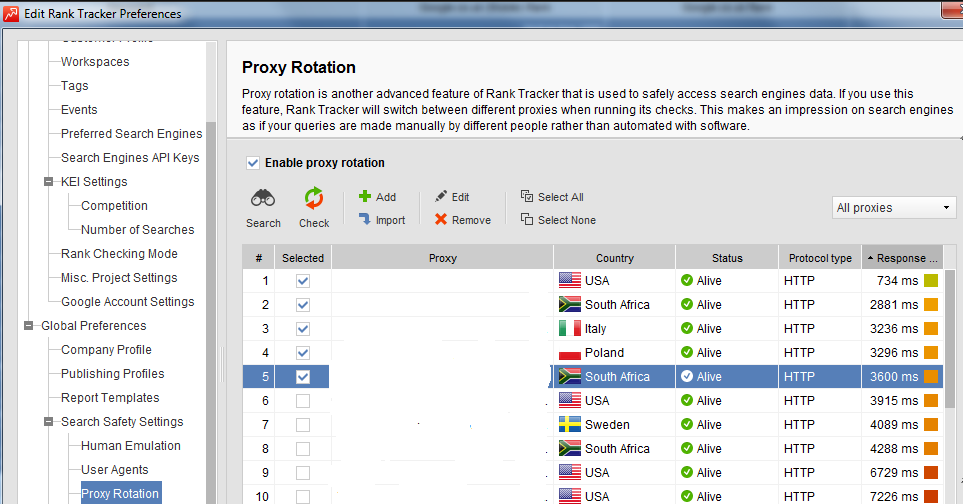Select the Tags tree item

click(x=74, y=85)
